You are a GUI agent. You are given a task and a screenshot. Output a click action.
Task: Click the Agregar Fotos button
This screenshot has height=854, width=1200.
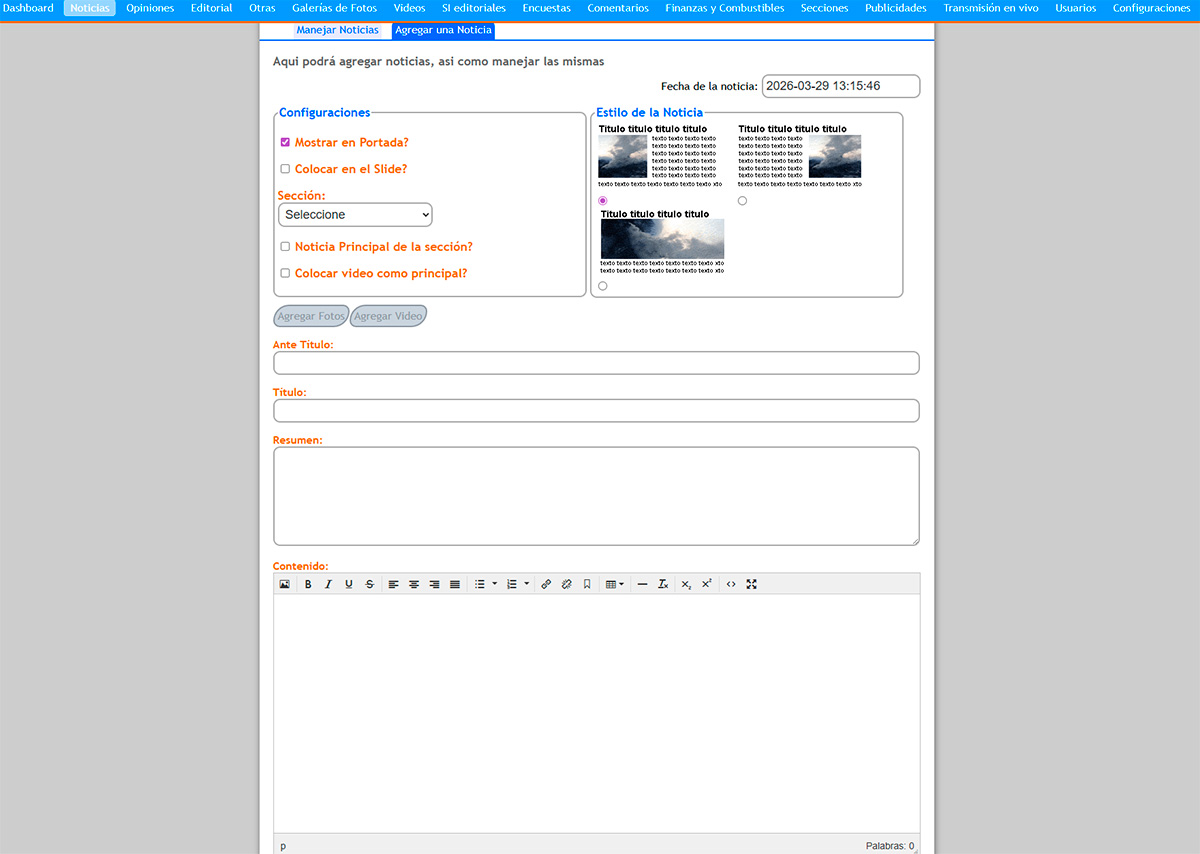coord(311,316)
